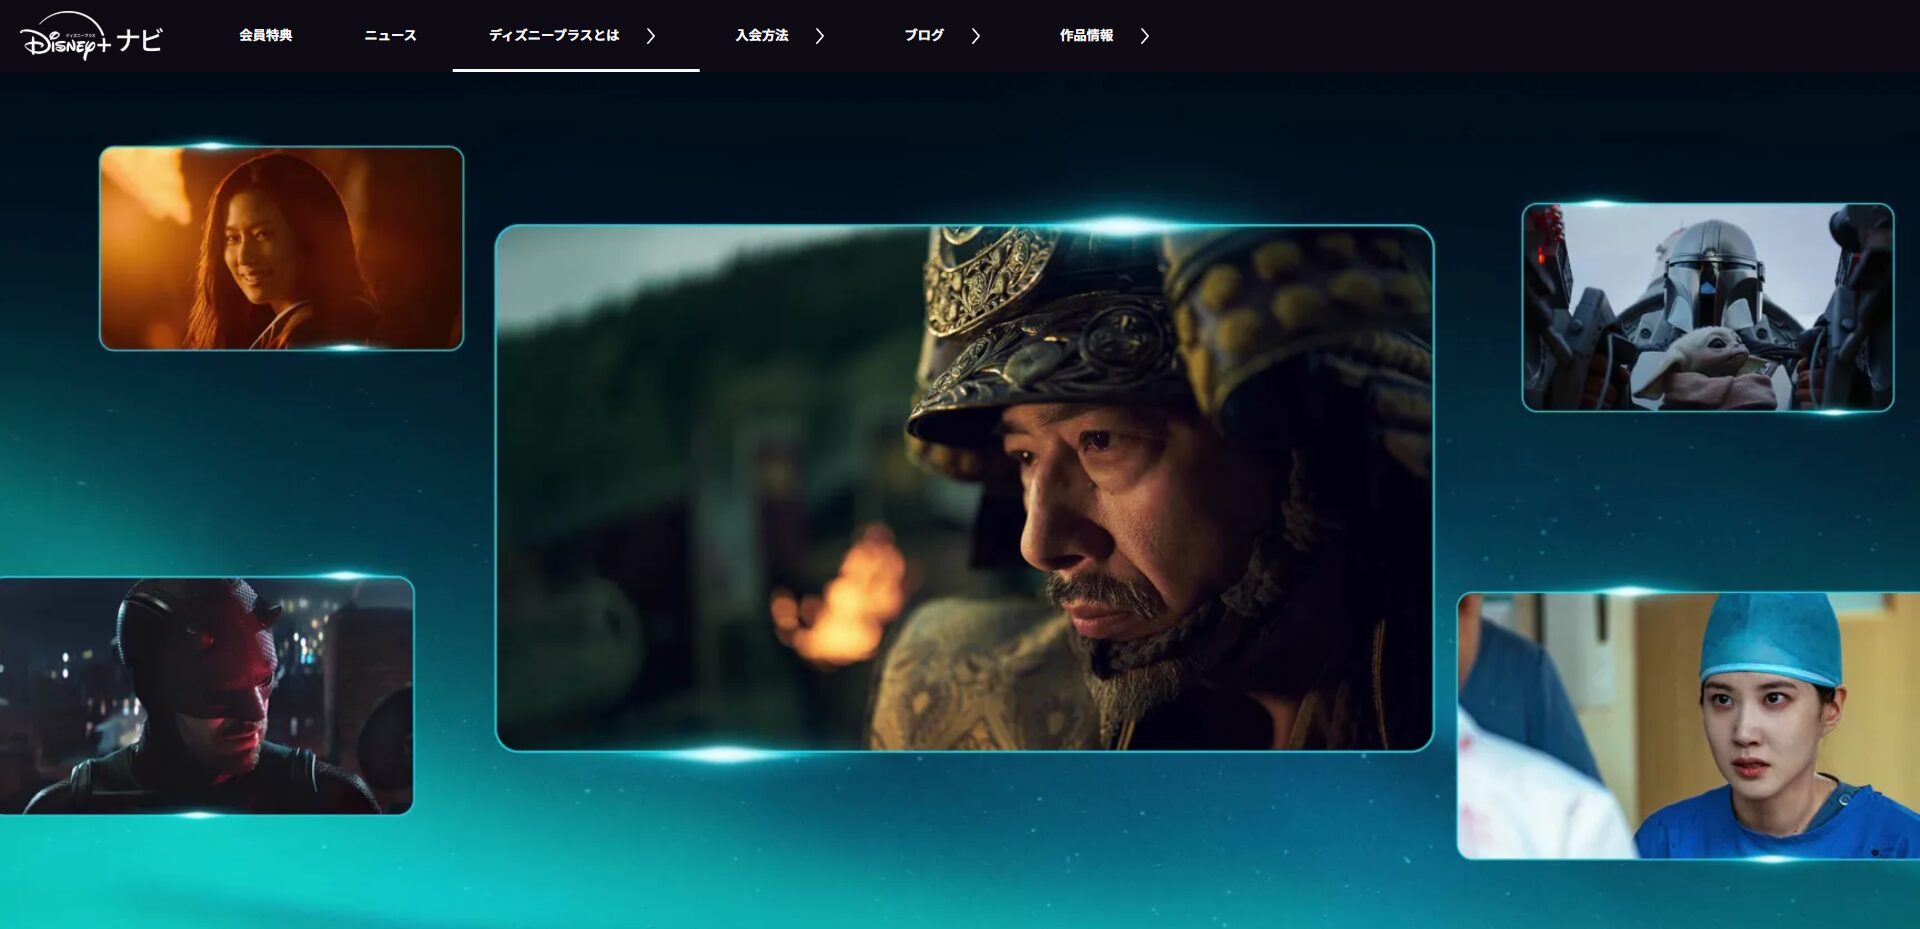The width and height of the screenshot is (1920, 929).
Task: Open the smiling woman in firelight thumbnail
Action: (x=281, y=248)
